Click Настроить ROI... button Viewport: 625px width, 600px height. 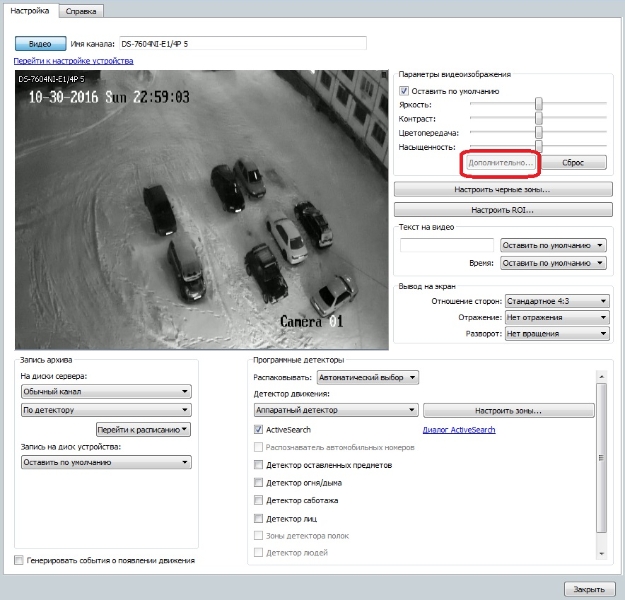point(503,210)
